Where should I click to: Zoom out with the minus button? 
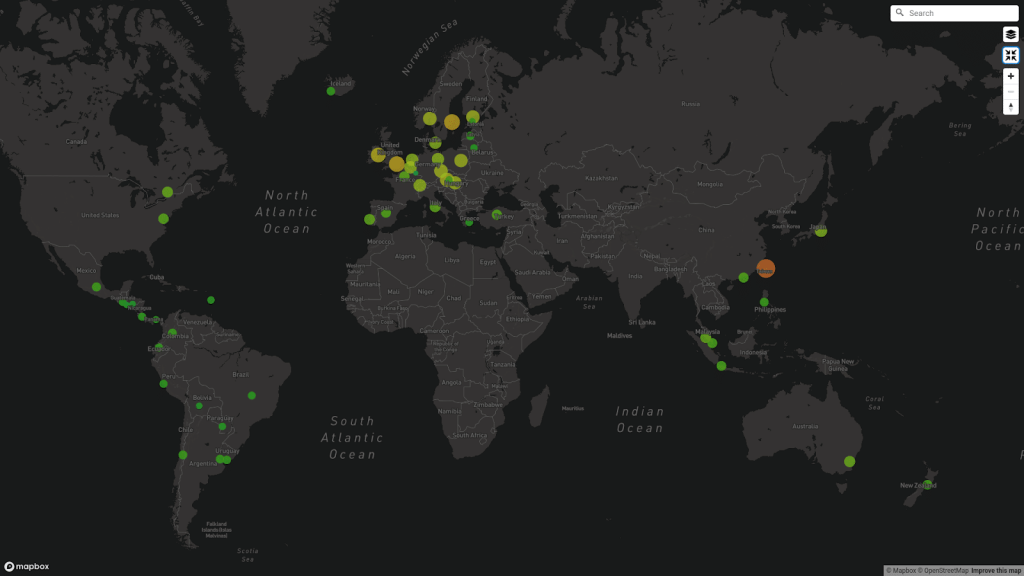tap(1011, 91)
